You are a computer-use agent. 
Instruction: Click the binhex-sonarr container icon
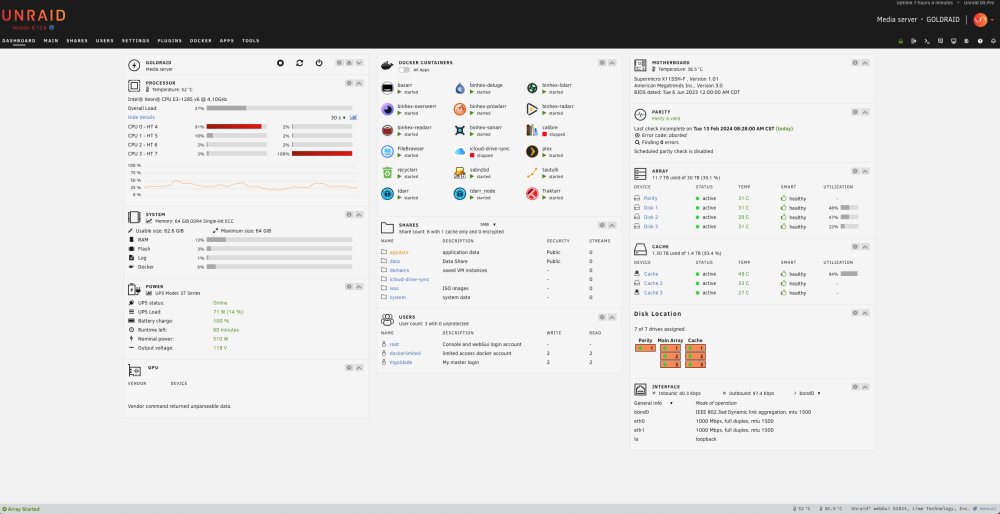click(x=460, y=130)
